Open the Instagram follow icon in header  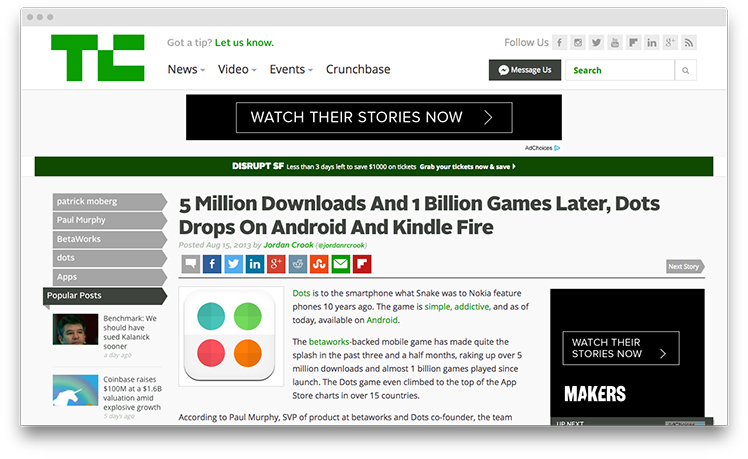click(x=578, y=42)
